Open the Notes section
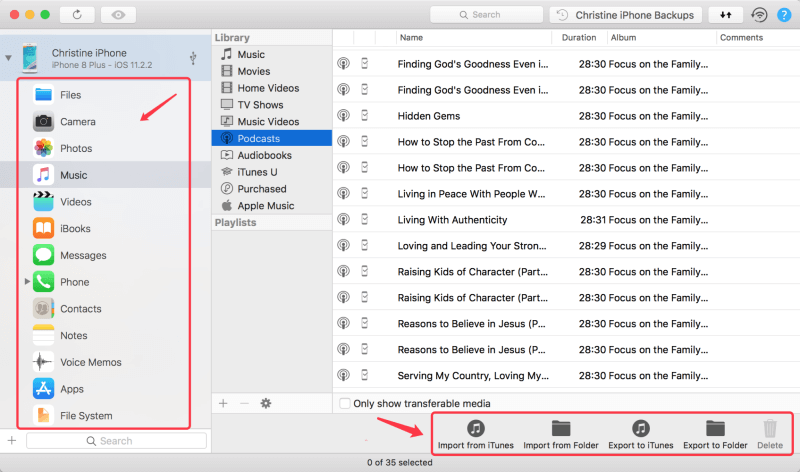The width and height of the screenshot is (800, 472). pos(105,335)
